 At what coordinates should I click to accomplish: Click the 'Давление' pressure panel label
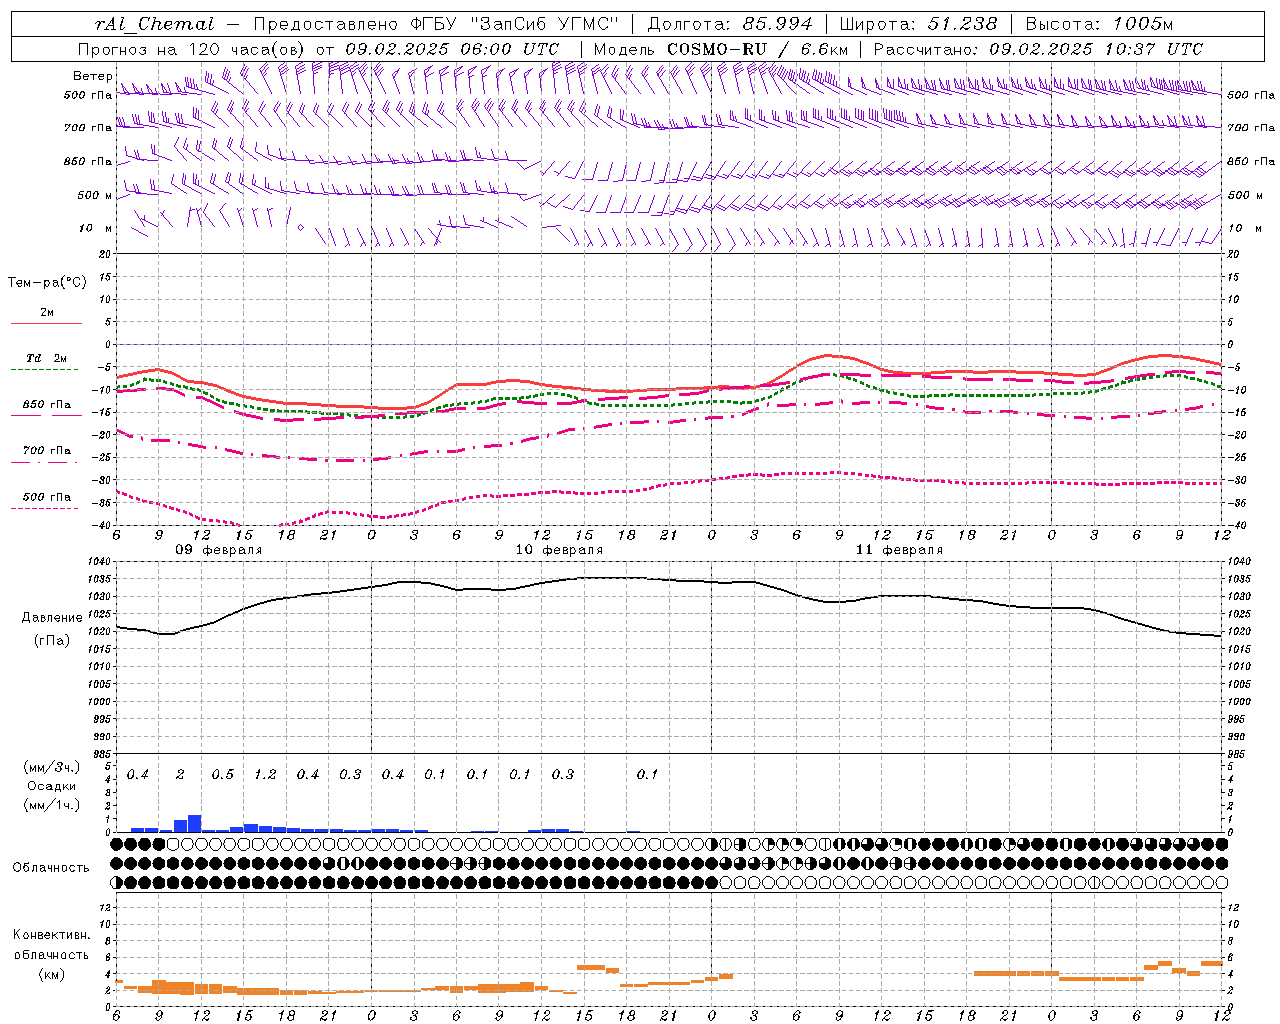click(52, 618)
